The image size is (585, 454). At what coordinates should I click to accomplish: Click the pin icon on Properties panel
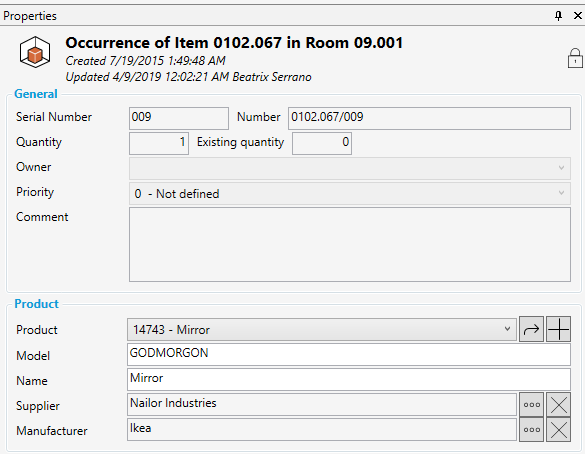coord(558,16)
